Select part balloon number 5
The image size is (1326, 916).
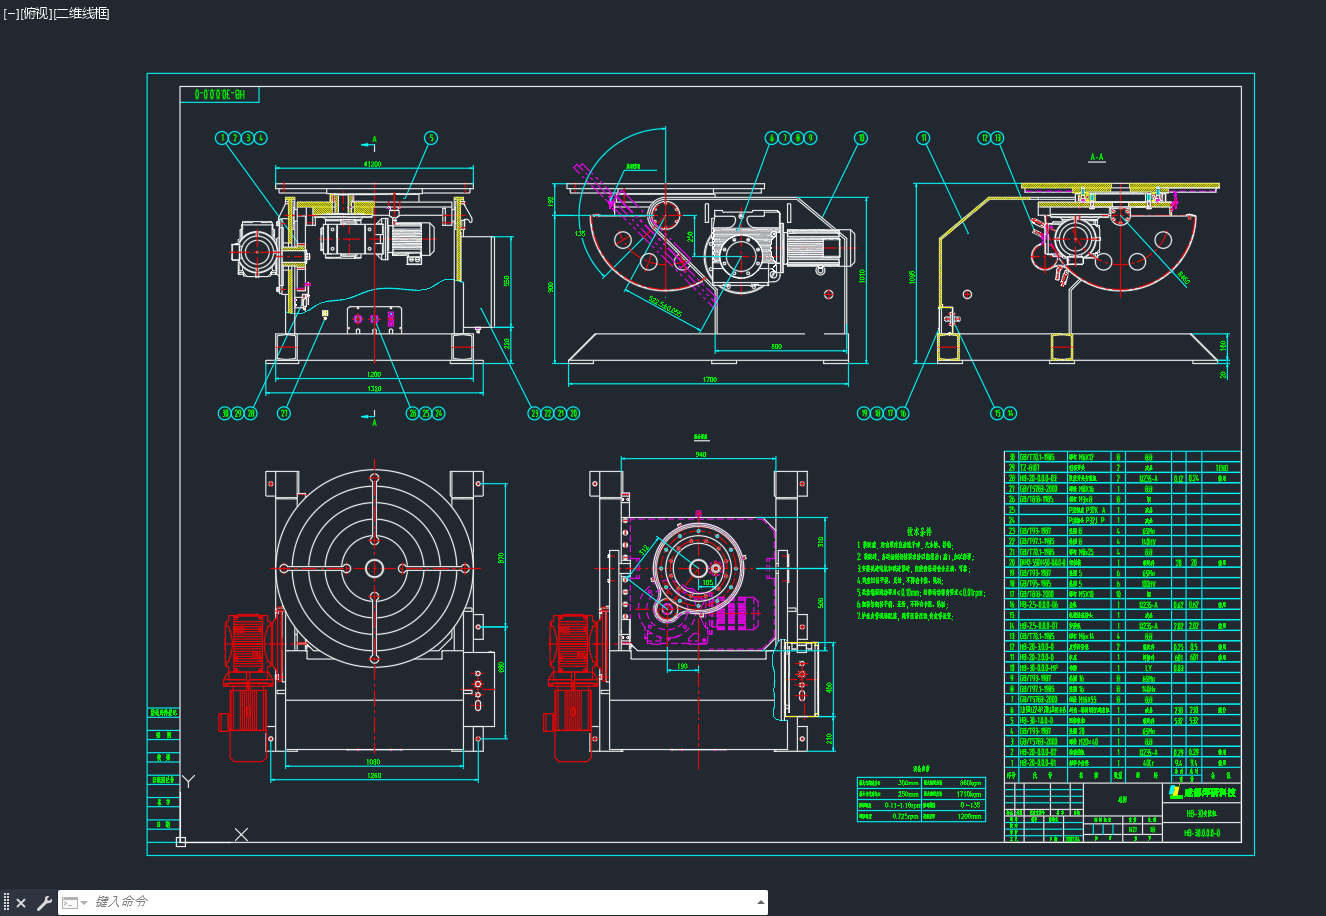[x=431, y=138]
